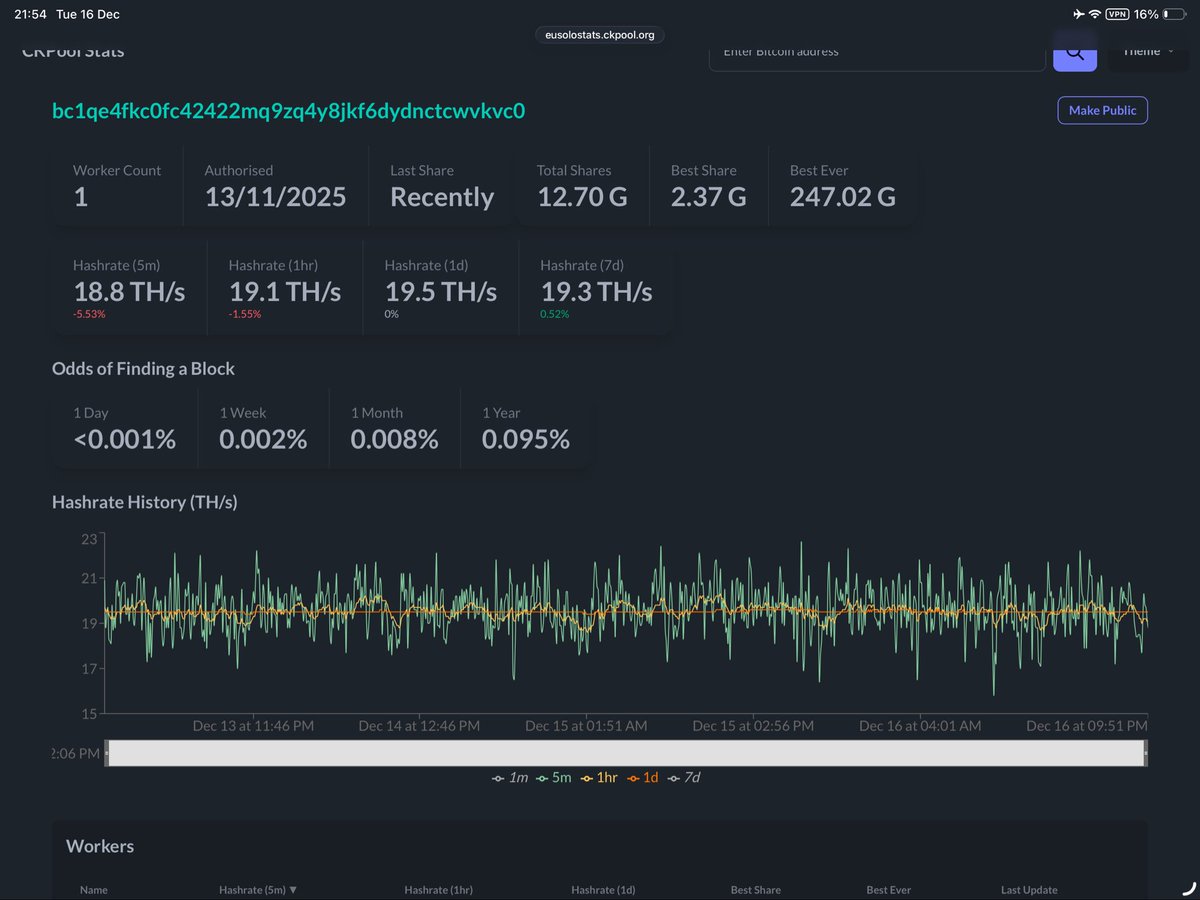The width and height of the screenshot is (1200, 900).
Task: Click the 19.5 TH/s 1d hashrate
Action: (x=441, y=292)
